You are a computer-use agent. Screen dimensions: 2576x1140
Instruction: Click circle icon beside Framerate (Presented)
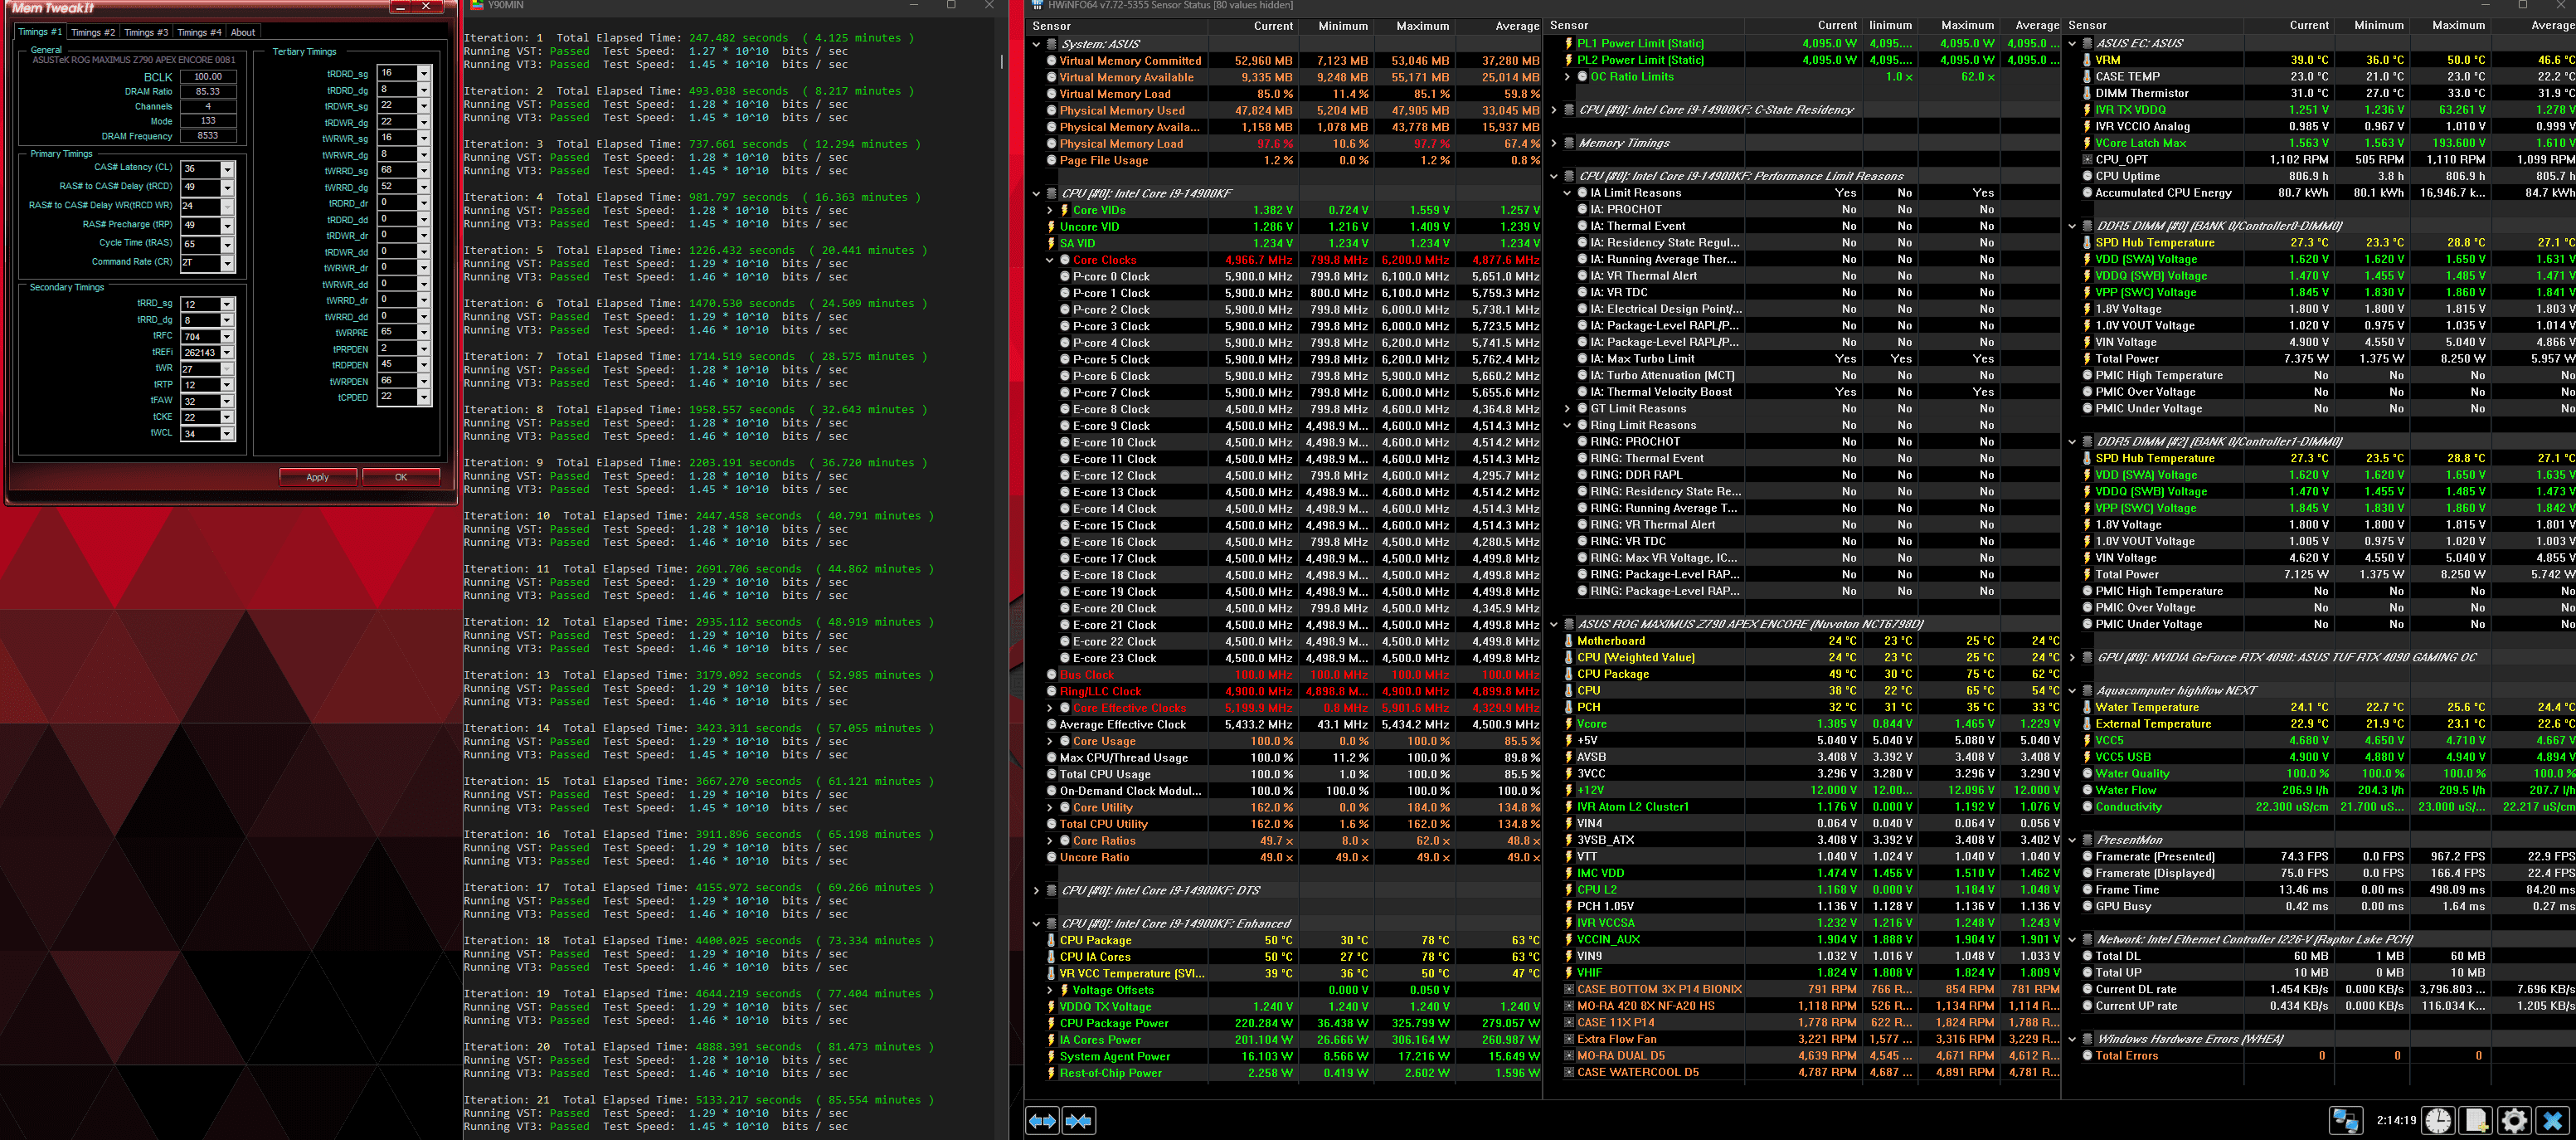point(2087,856)
